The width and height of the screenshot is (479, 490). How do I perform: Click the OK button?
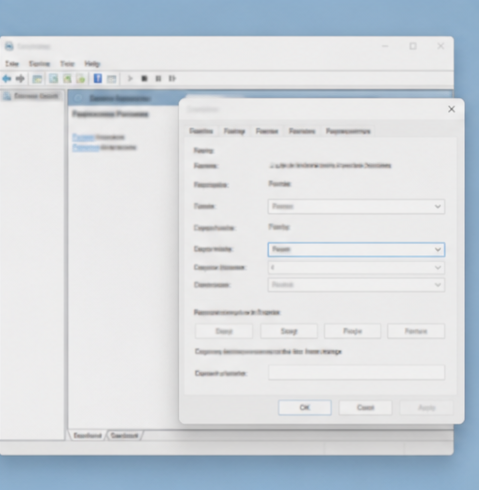pos(305,407)
